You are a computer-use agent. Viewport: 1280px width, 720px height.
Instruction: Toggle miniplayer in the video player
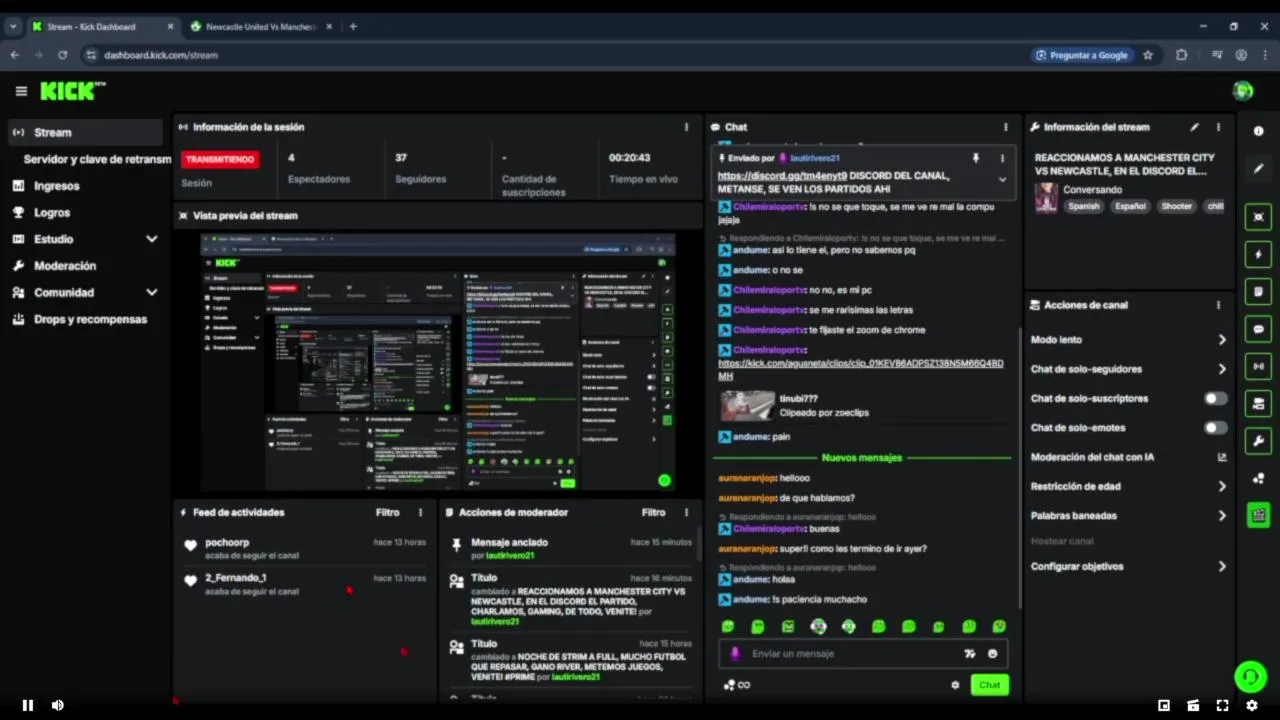(x=1164, y=705)
